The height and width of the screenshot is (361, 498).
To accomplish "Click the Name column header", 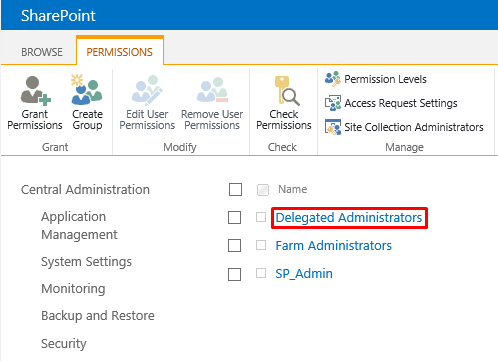I will [x=293, y=189].
